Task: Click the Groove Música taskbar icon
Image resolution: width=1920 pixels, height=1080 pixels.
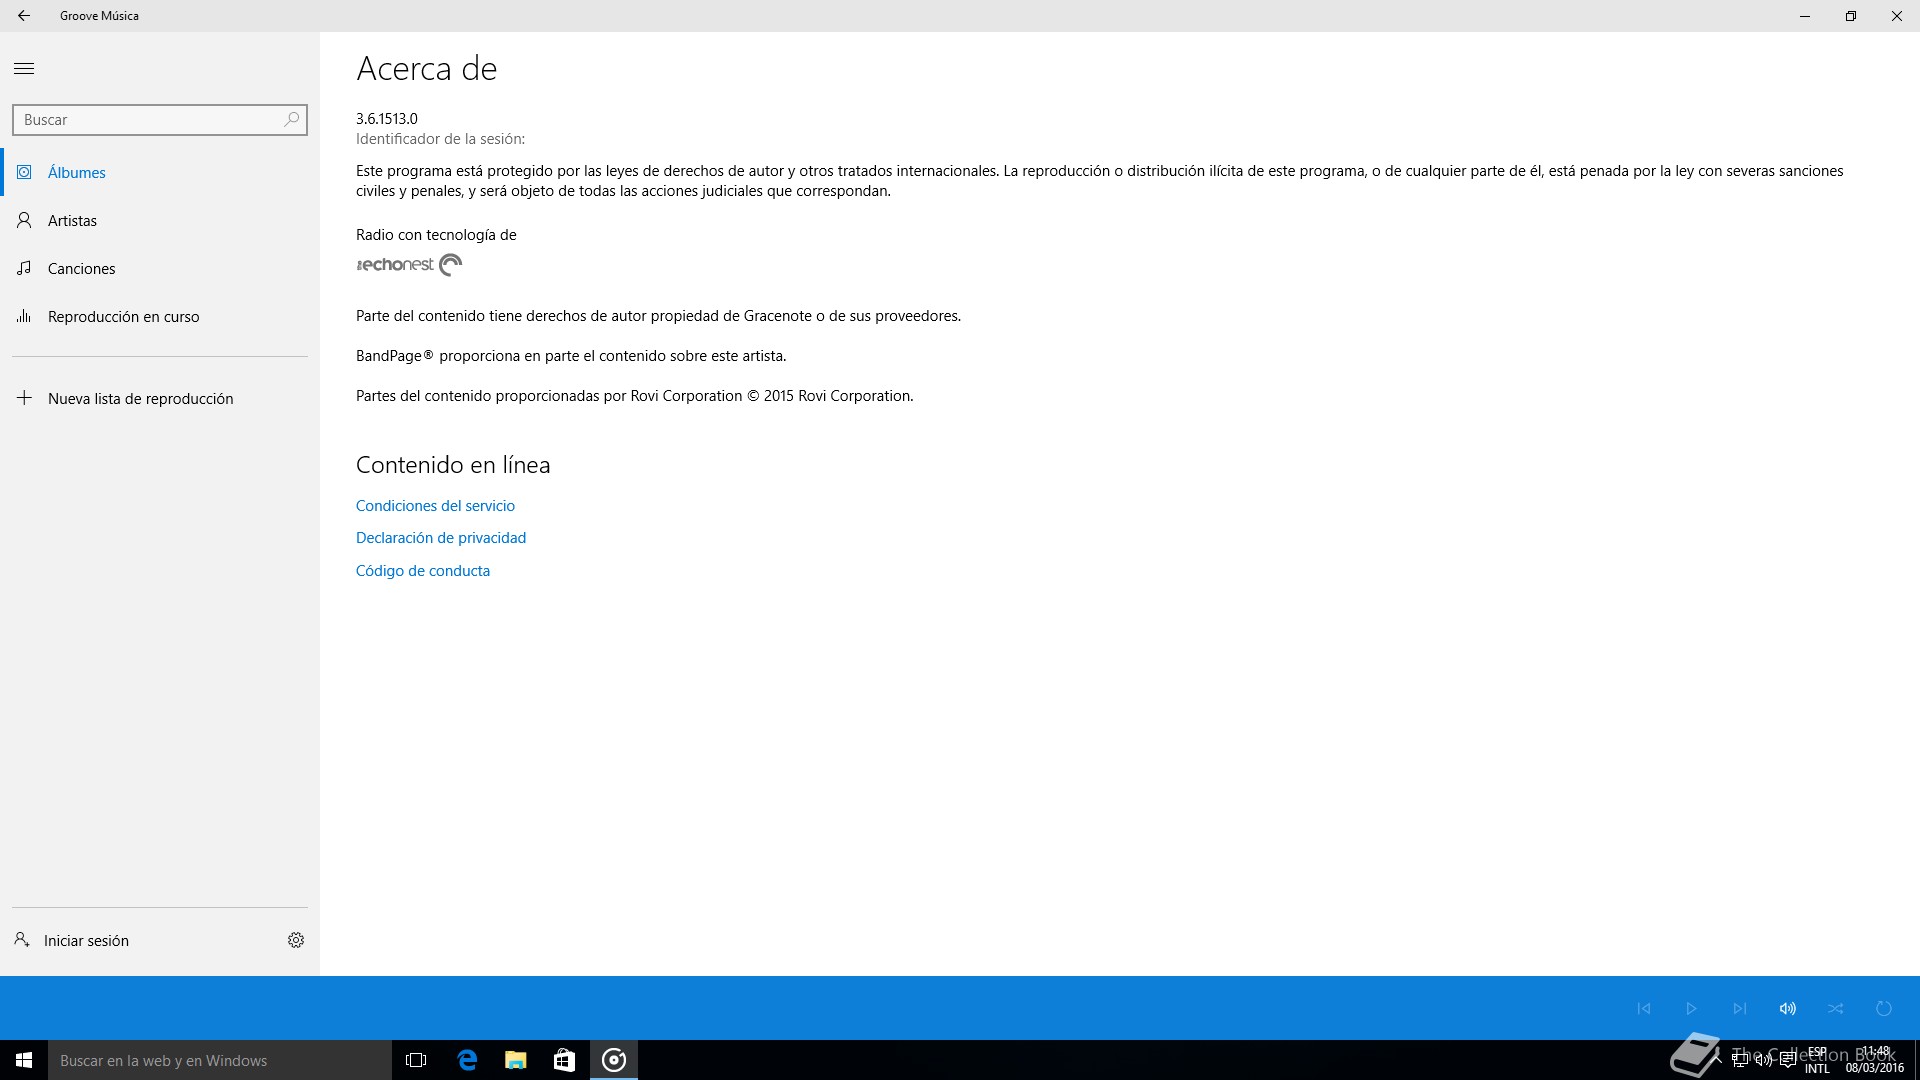Action: point(614,1060)
